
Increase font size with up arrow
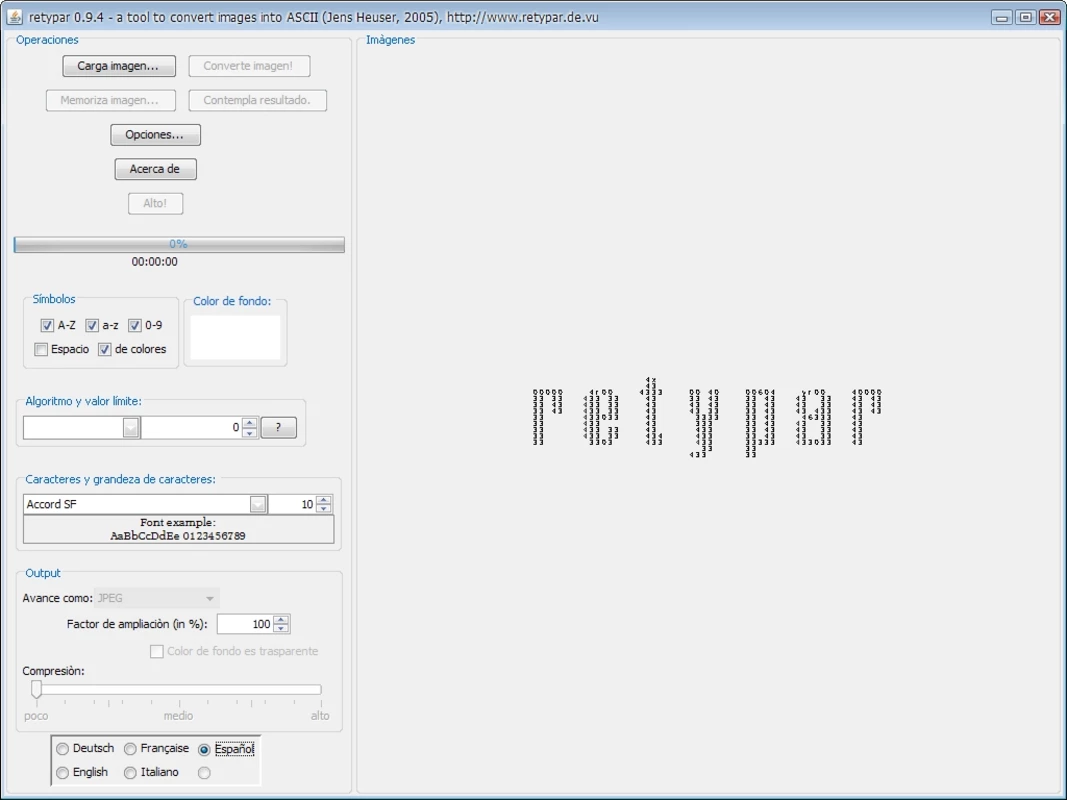pos(324,500)
